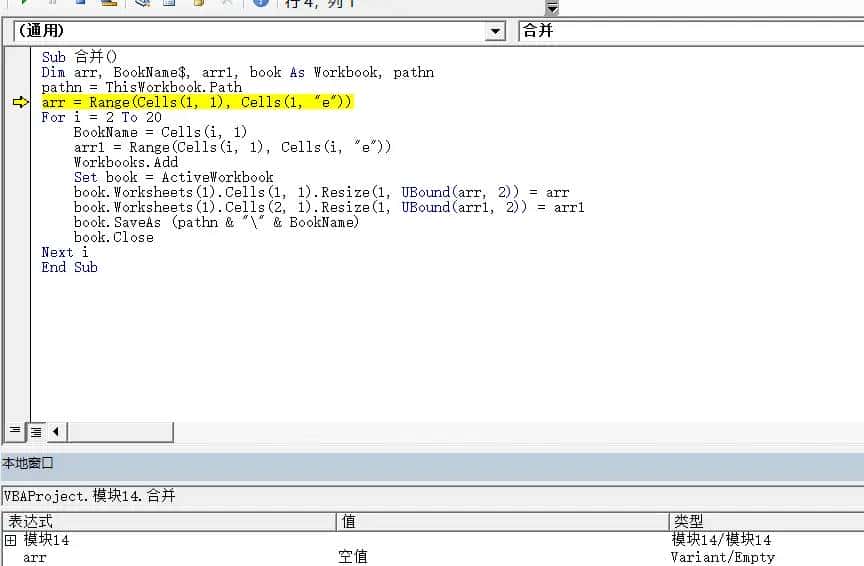Click the book.Close code line
The width and height of the screenshot is (864, 566).
[x=113, y=237]
